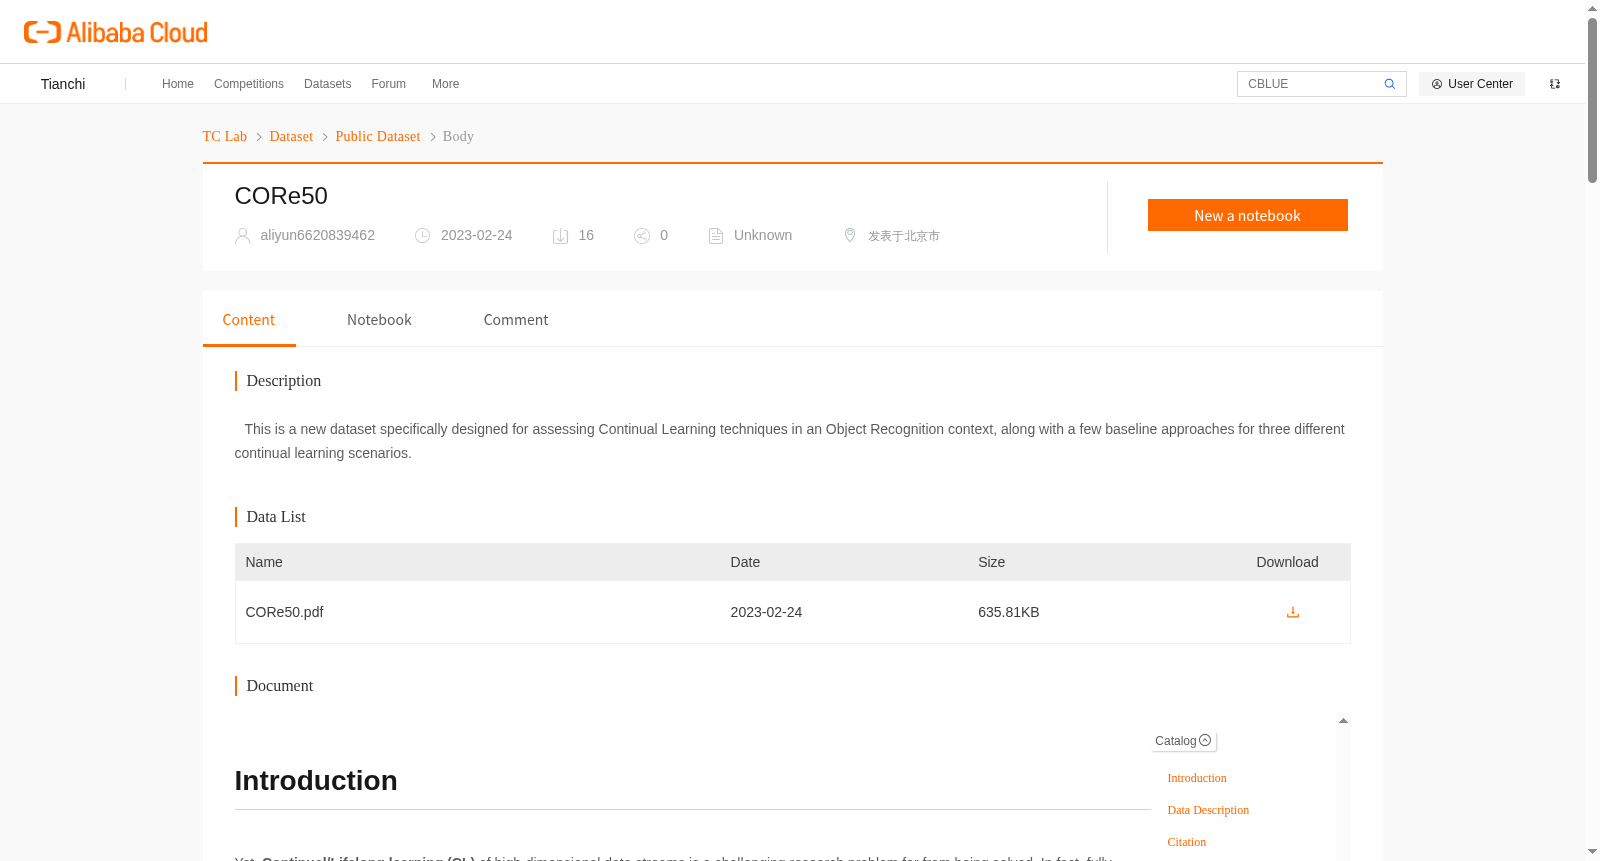Switch to the Notebook tab
Image resolution: width=1600 pixels, height=861 pixels.
379,320
